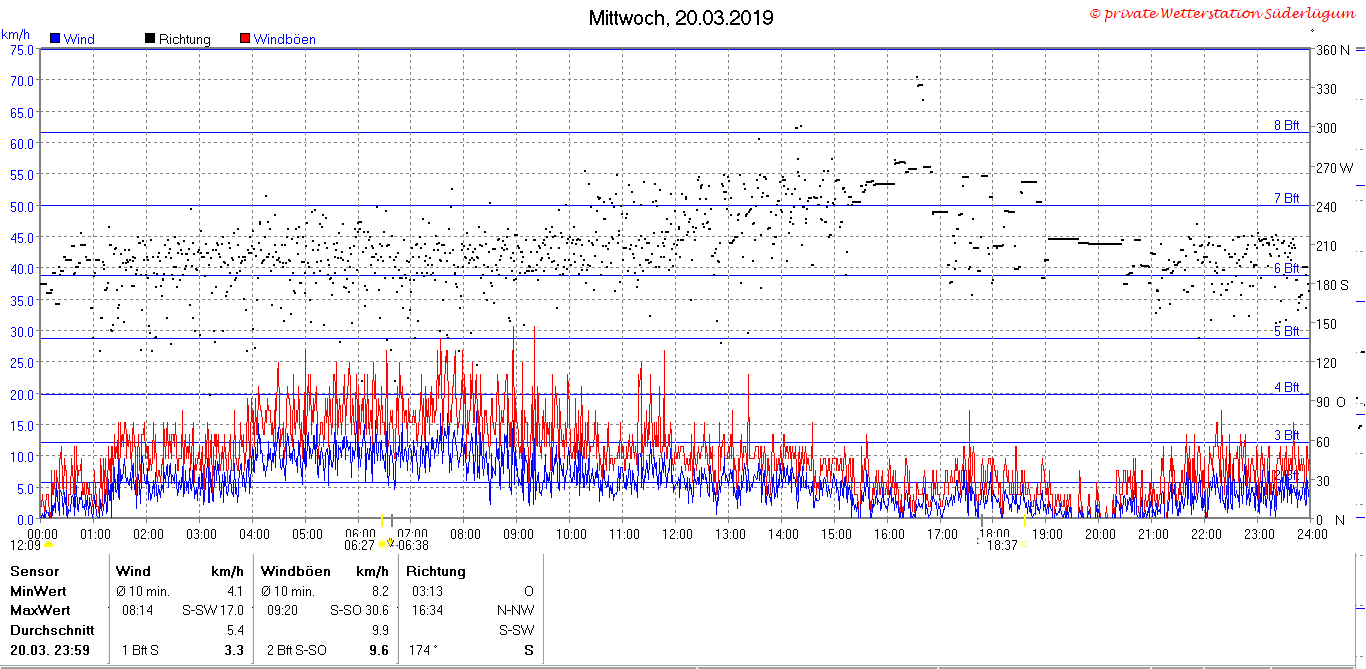Select the Richtung column header in table
The height and width of the screenshot is (669, 1366).
click(435, 571)
